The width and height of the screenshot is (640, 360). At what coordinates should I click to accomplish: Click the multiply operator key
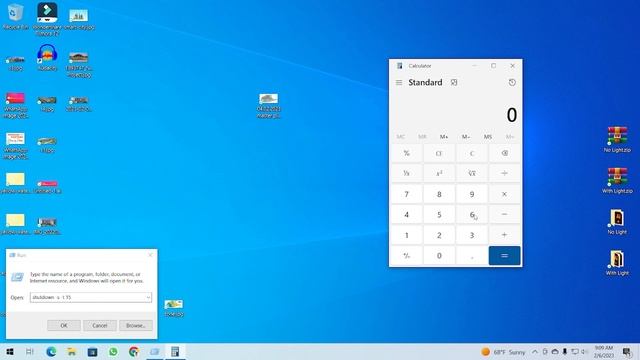[x=504, y=194]
